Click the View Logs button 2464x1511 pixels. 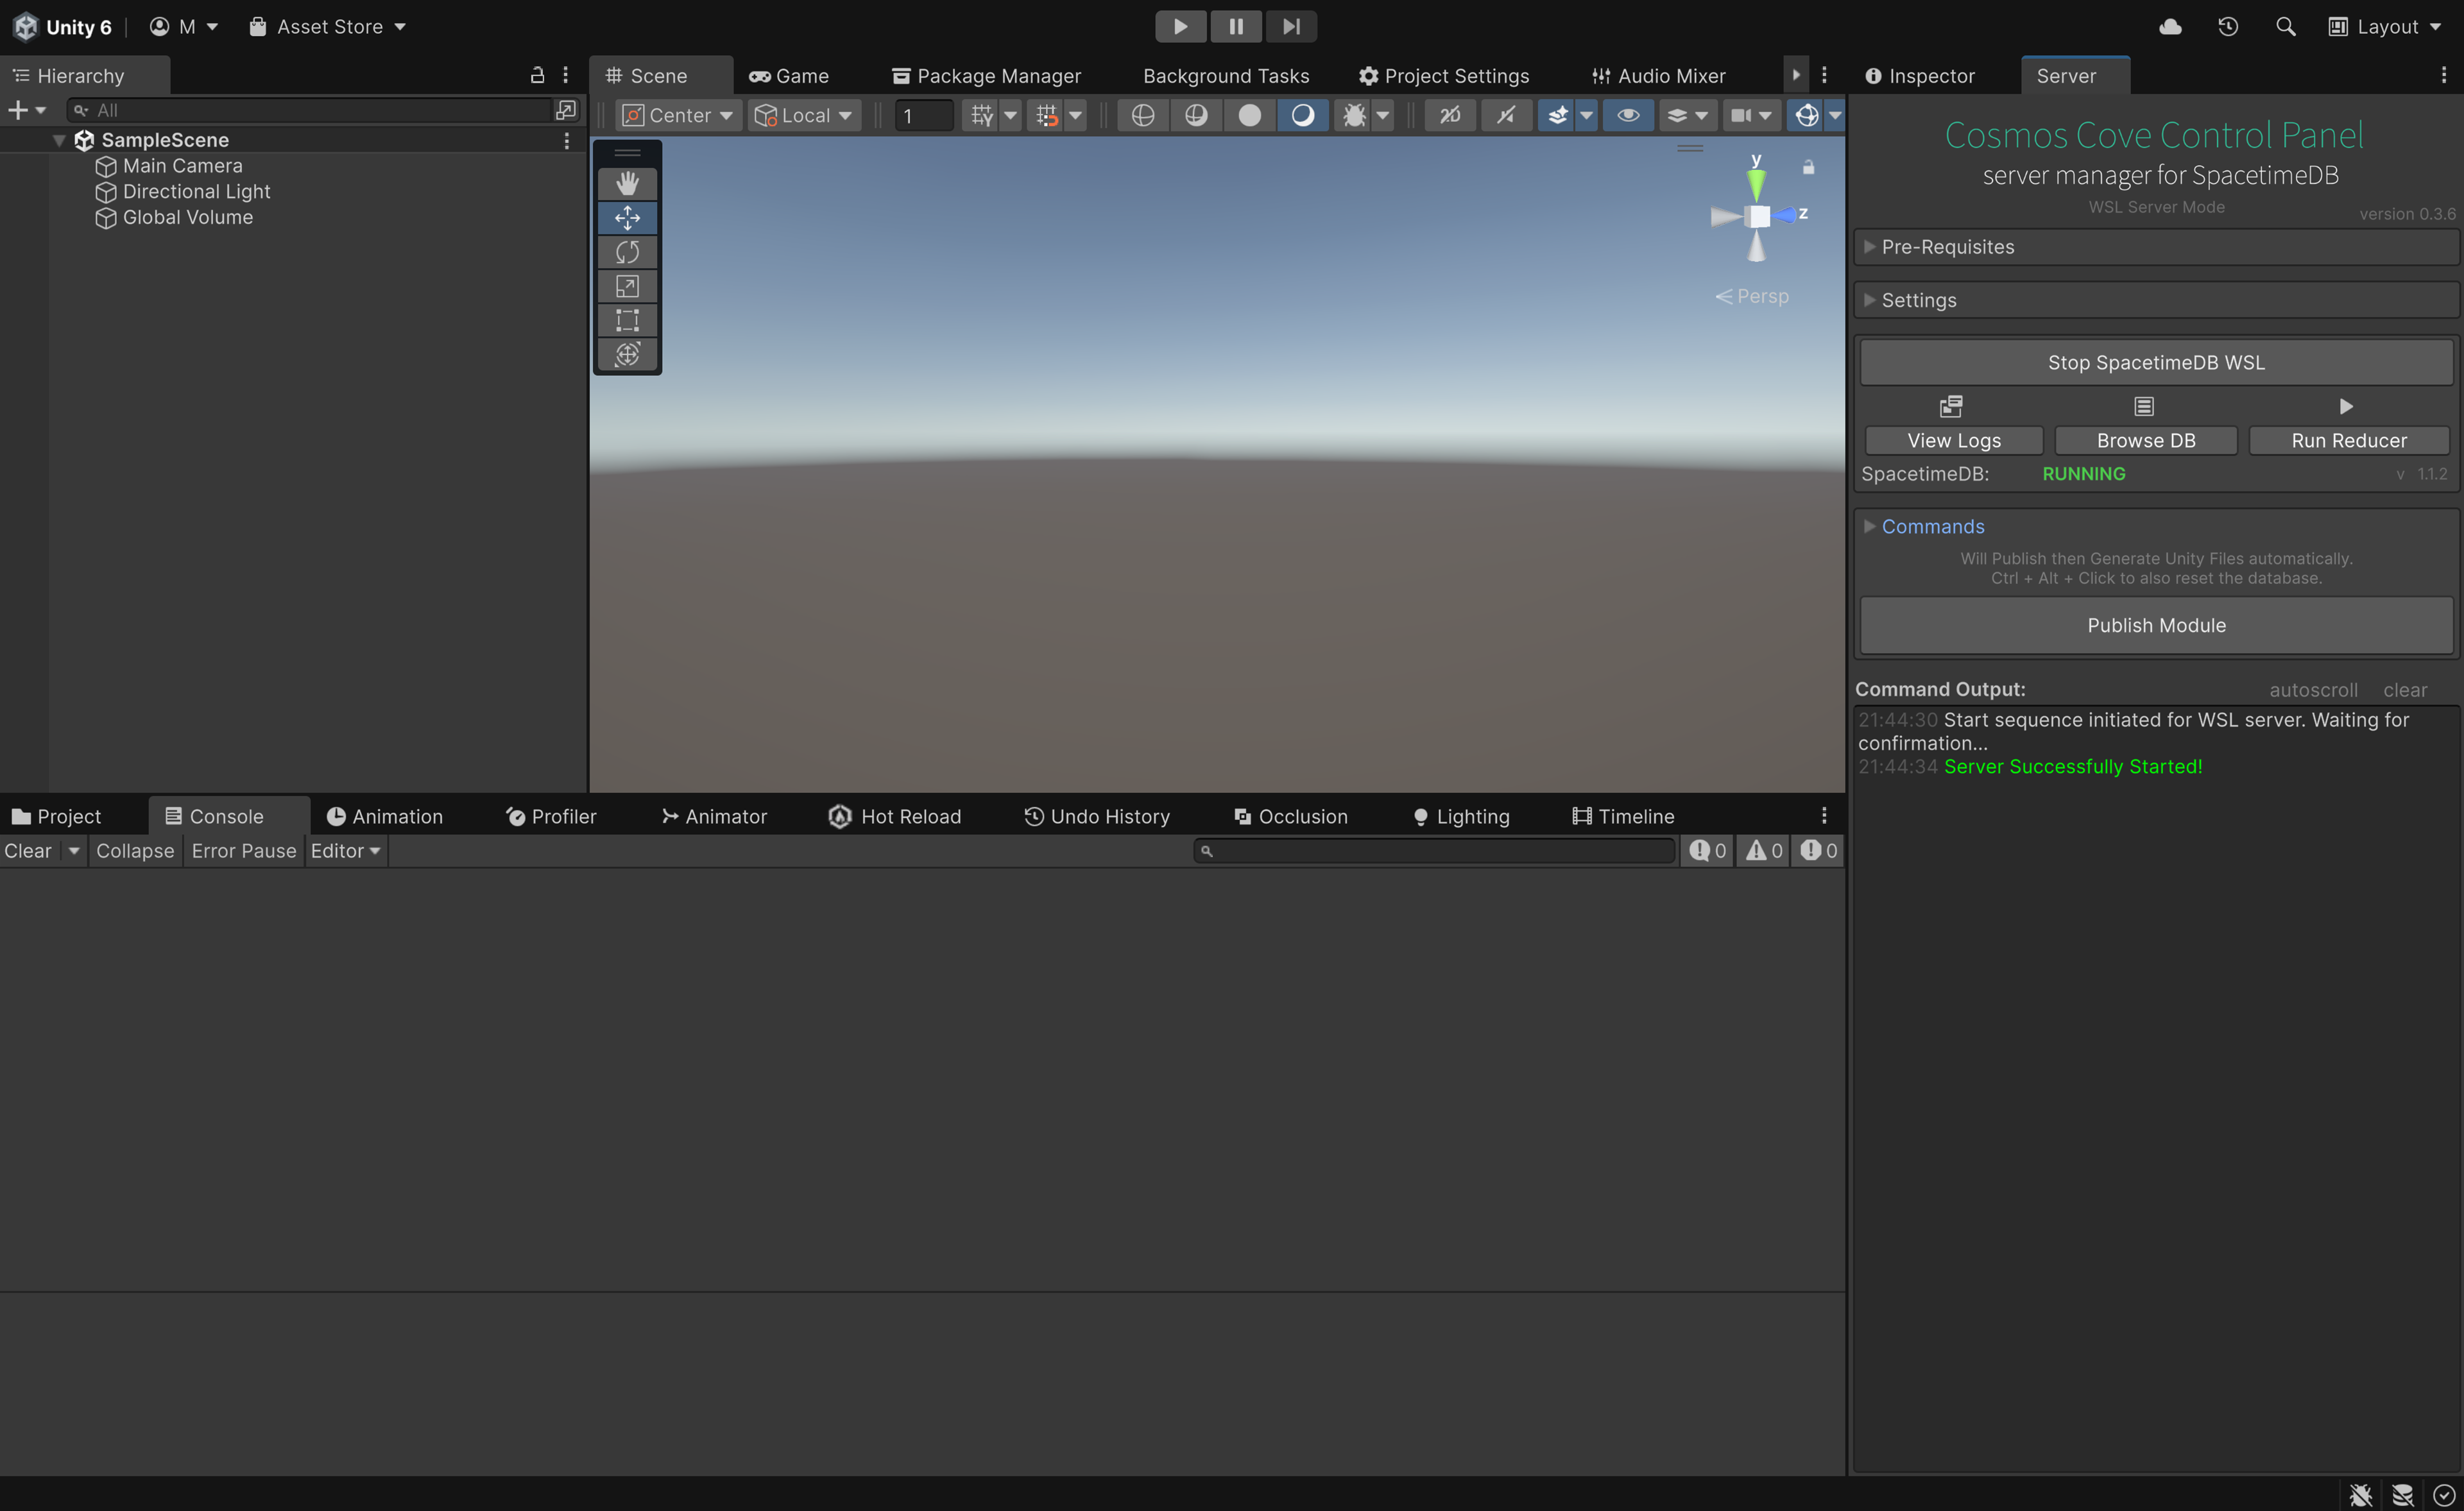1953,440
